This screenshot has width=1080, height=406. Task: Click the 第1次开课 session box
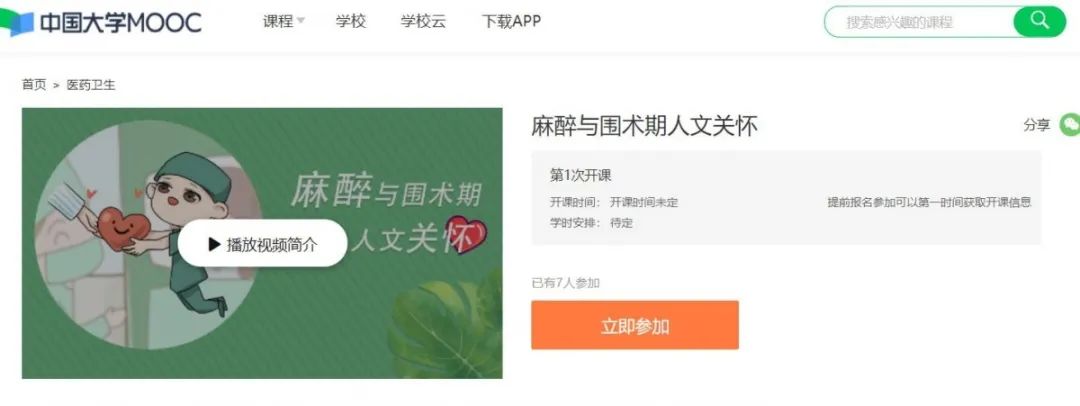pyautogui.click(x=786, y=198)
